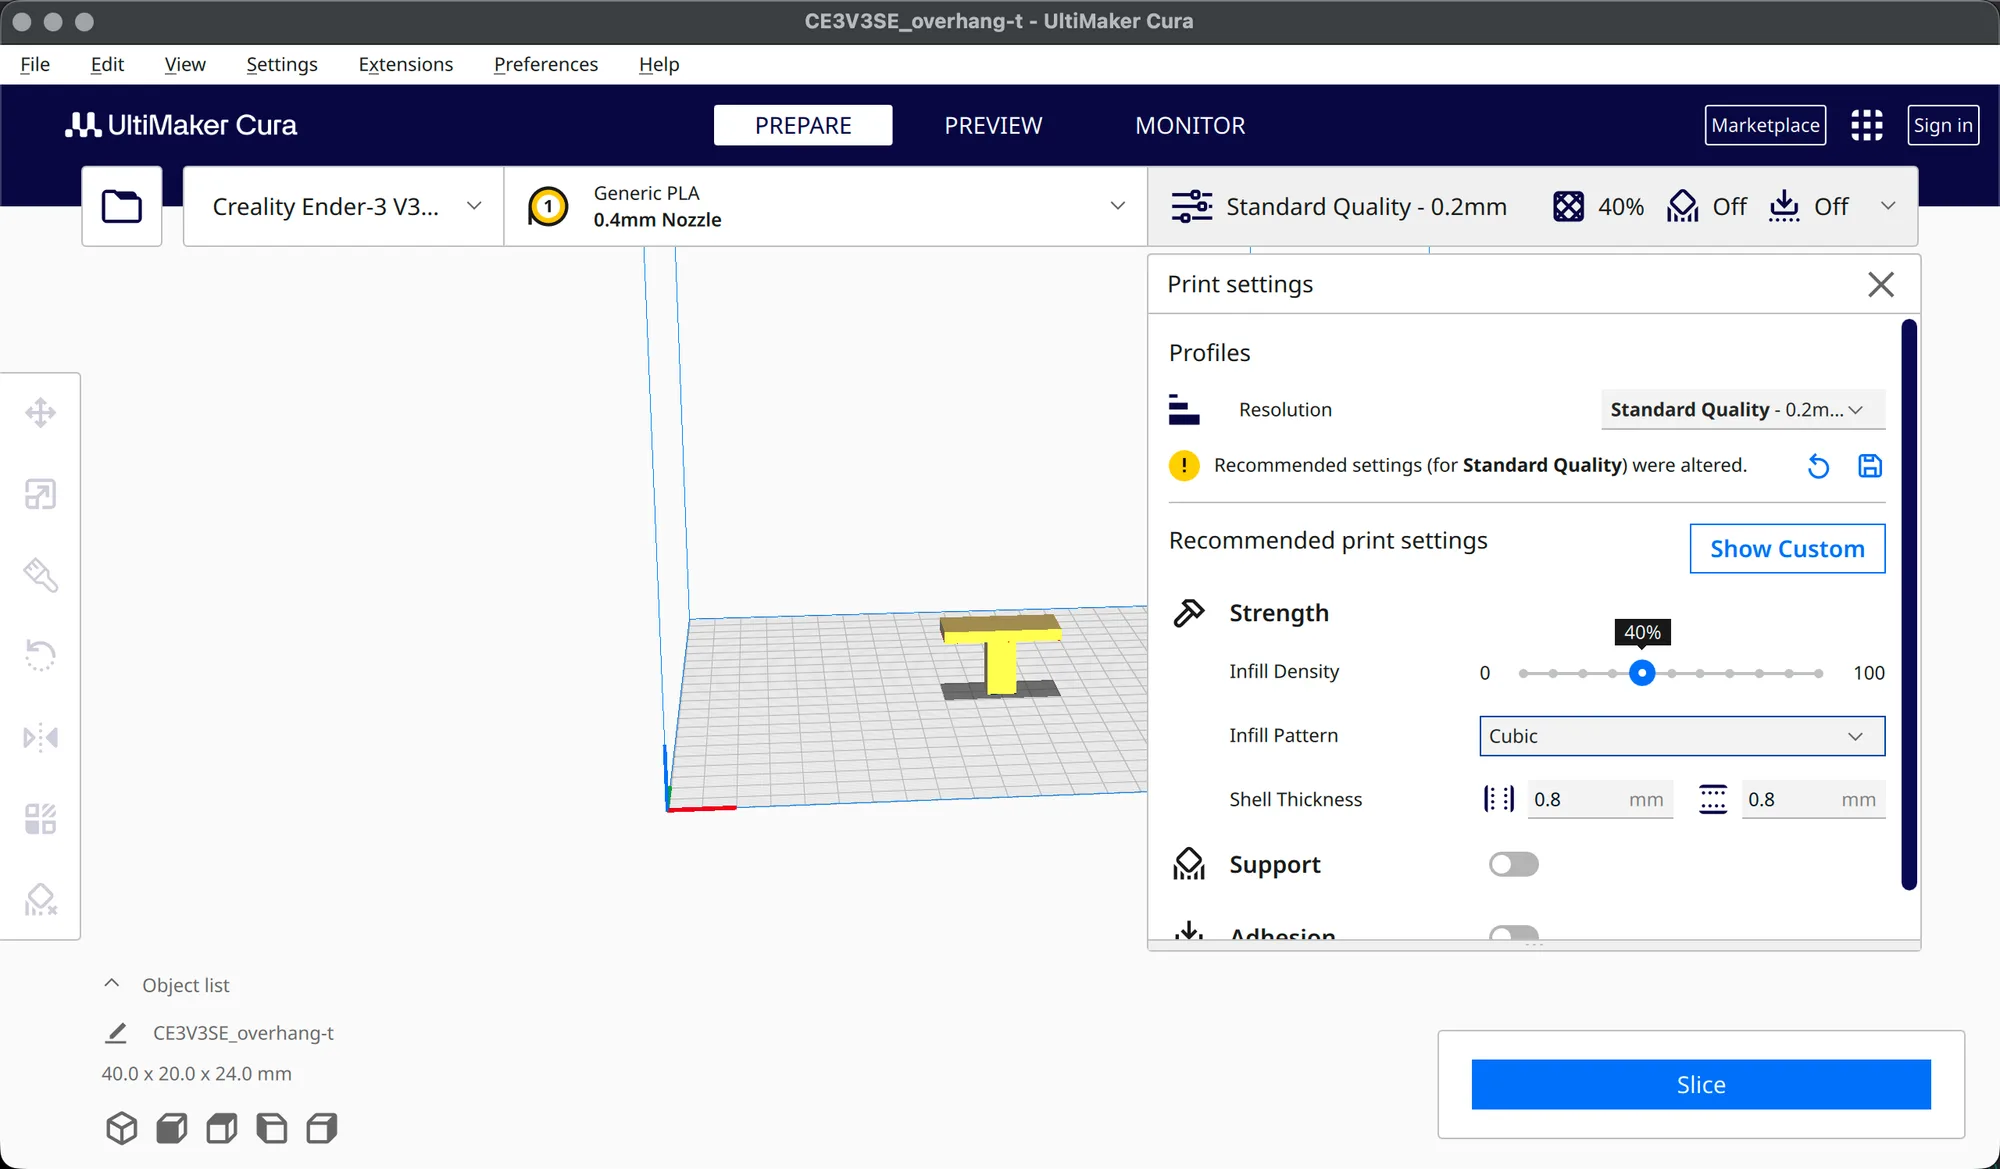The height and width of the screenshot is (1169, 2000).
Task: Collapse print settings bar chevron
Action: pyautogui.click(x=1888, y=206)
